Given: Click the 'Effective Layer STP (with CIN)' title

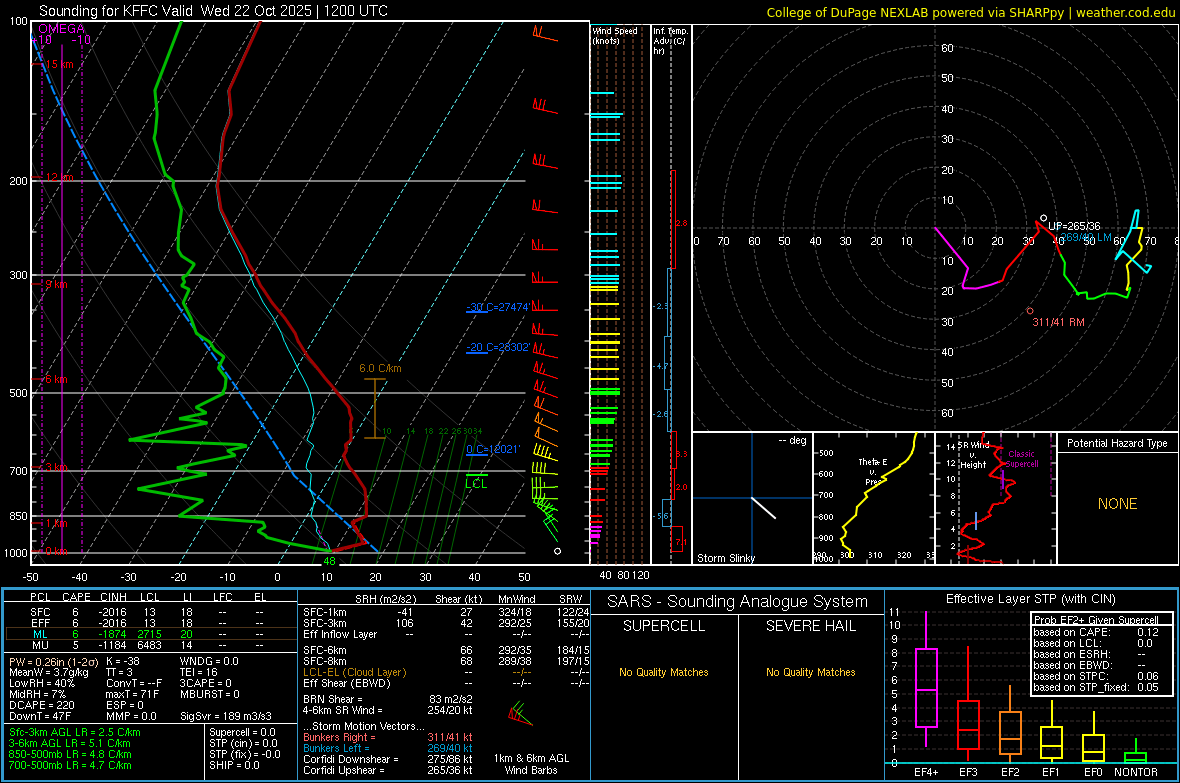Looking at the screenshot, I should point(1030,599).
